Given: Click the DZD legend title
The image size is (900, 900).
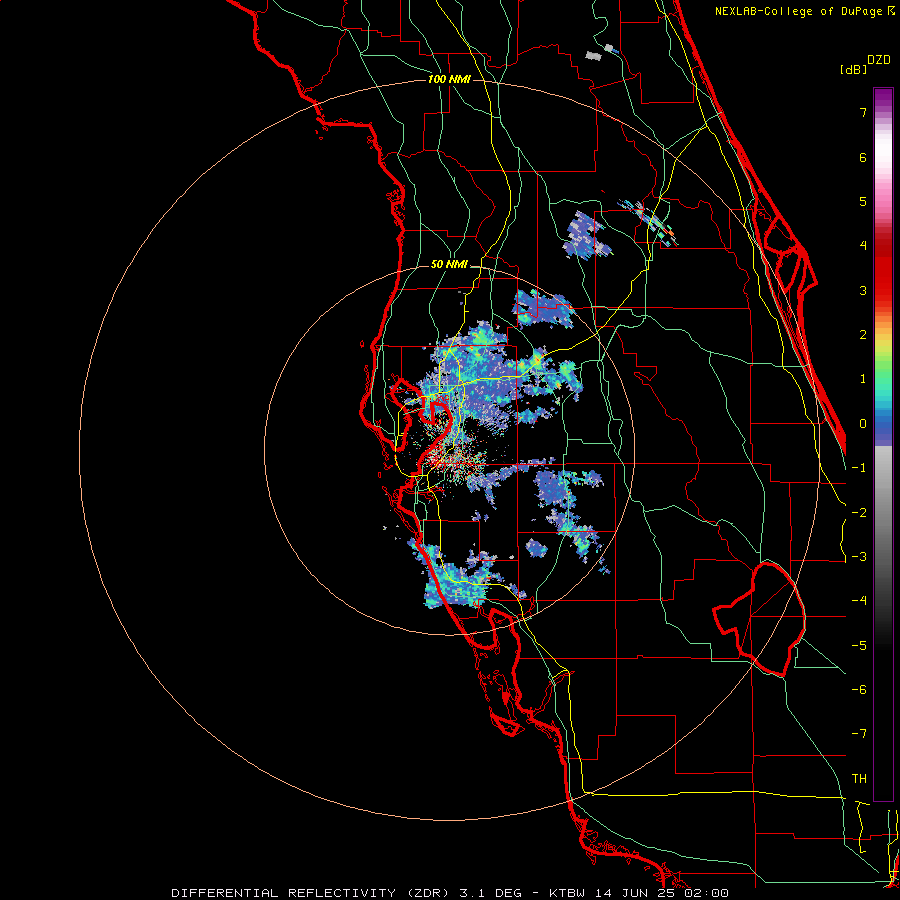Looking at the screenshot, I should 879,60.
